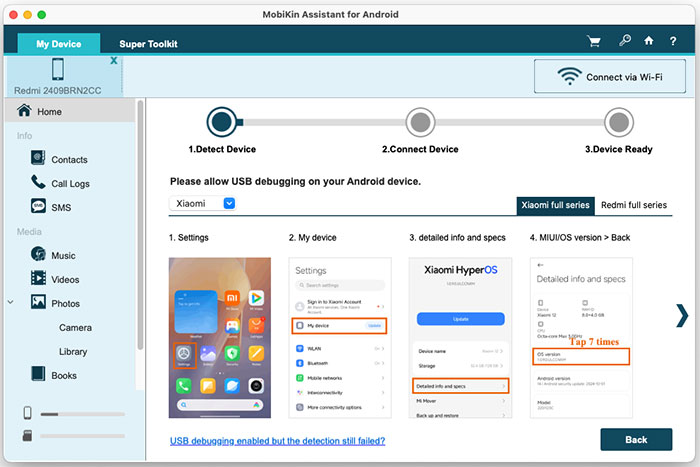
Task: Open the Xiaomi brand dropdown
Action: click(x=202, y=204)
